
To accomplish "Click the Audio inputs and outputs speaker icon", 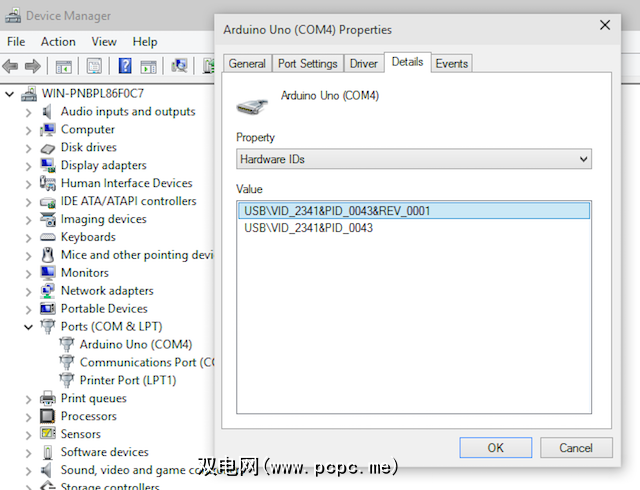I will 47,111.
